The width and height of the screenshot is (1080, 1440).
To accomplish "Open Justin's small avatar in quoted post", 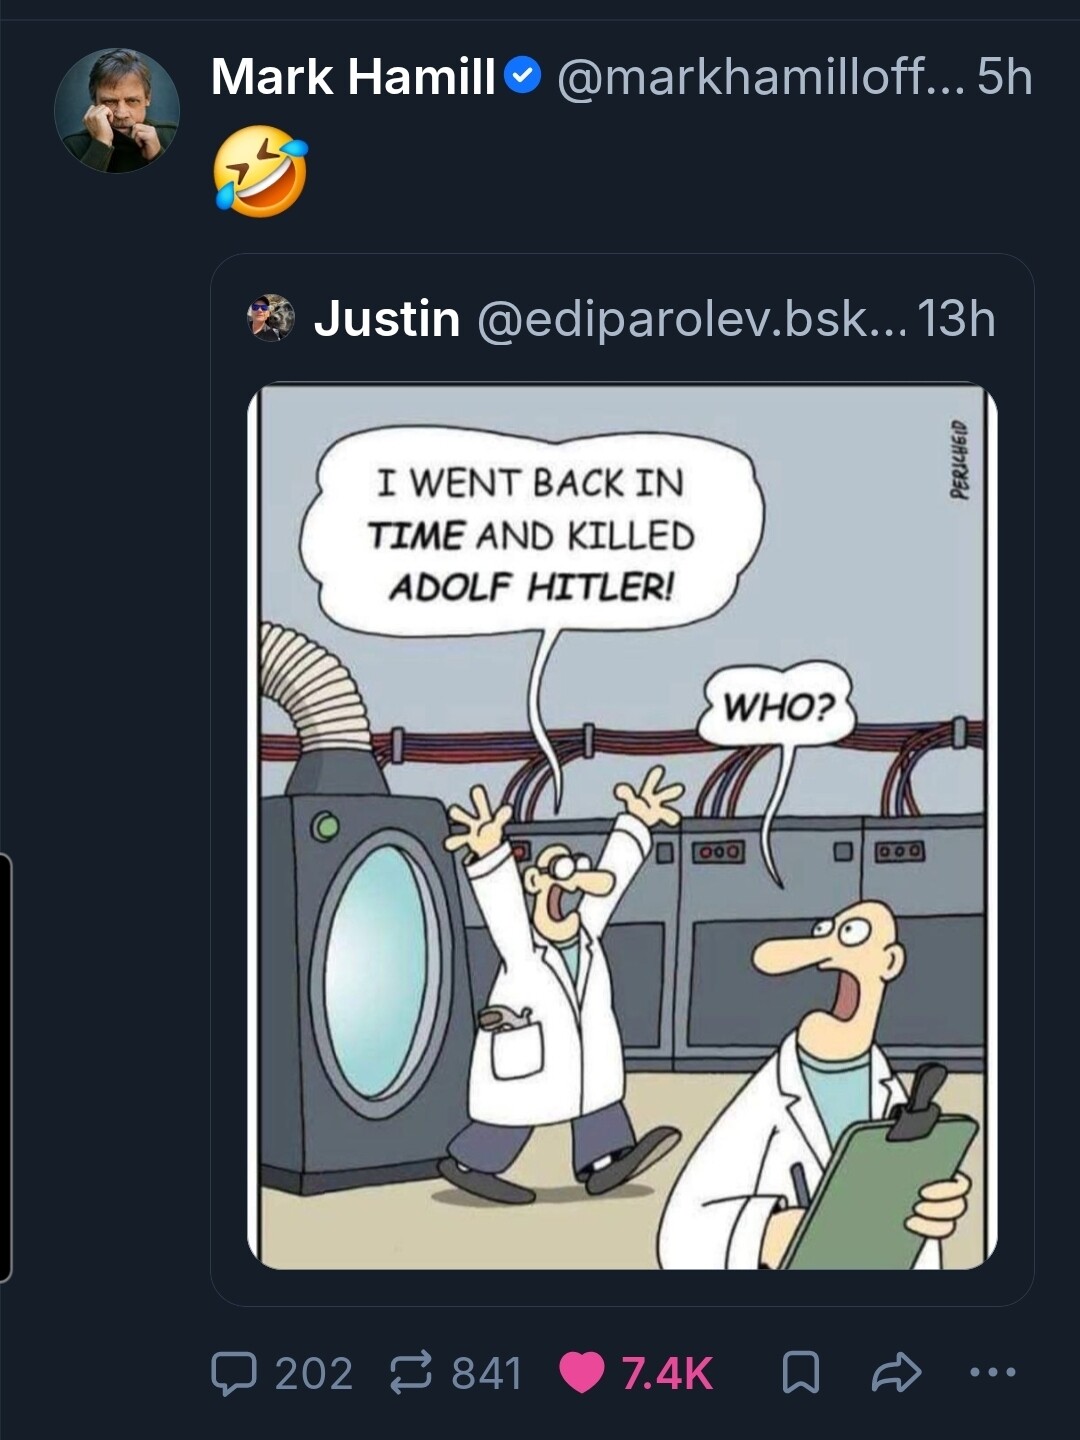I will pyautogui.click(x=271, y=318).
